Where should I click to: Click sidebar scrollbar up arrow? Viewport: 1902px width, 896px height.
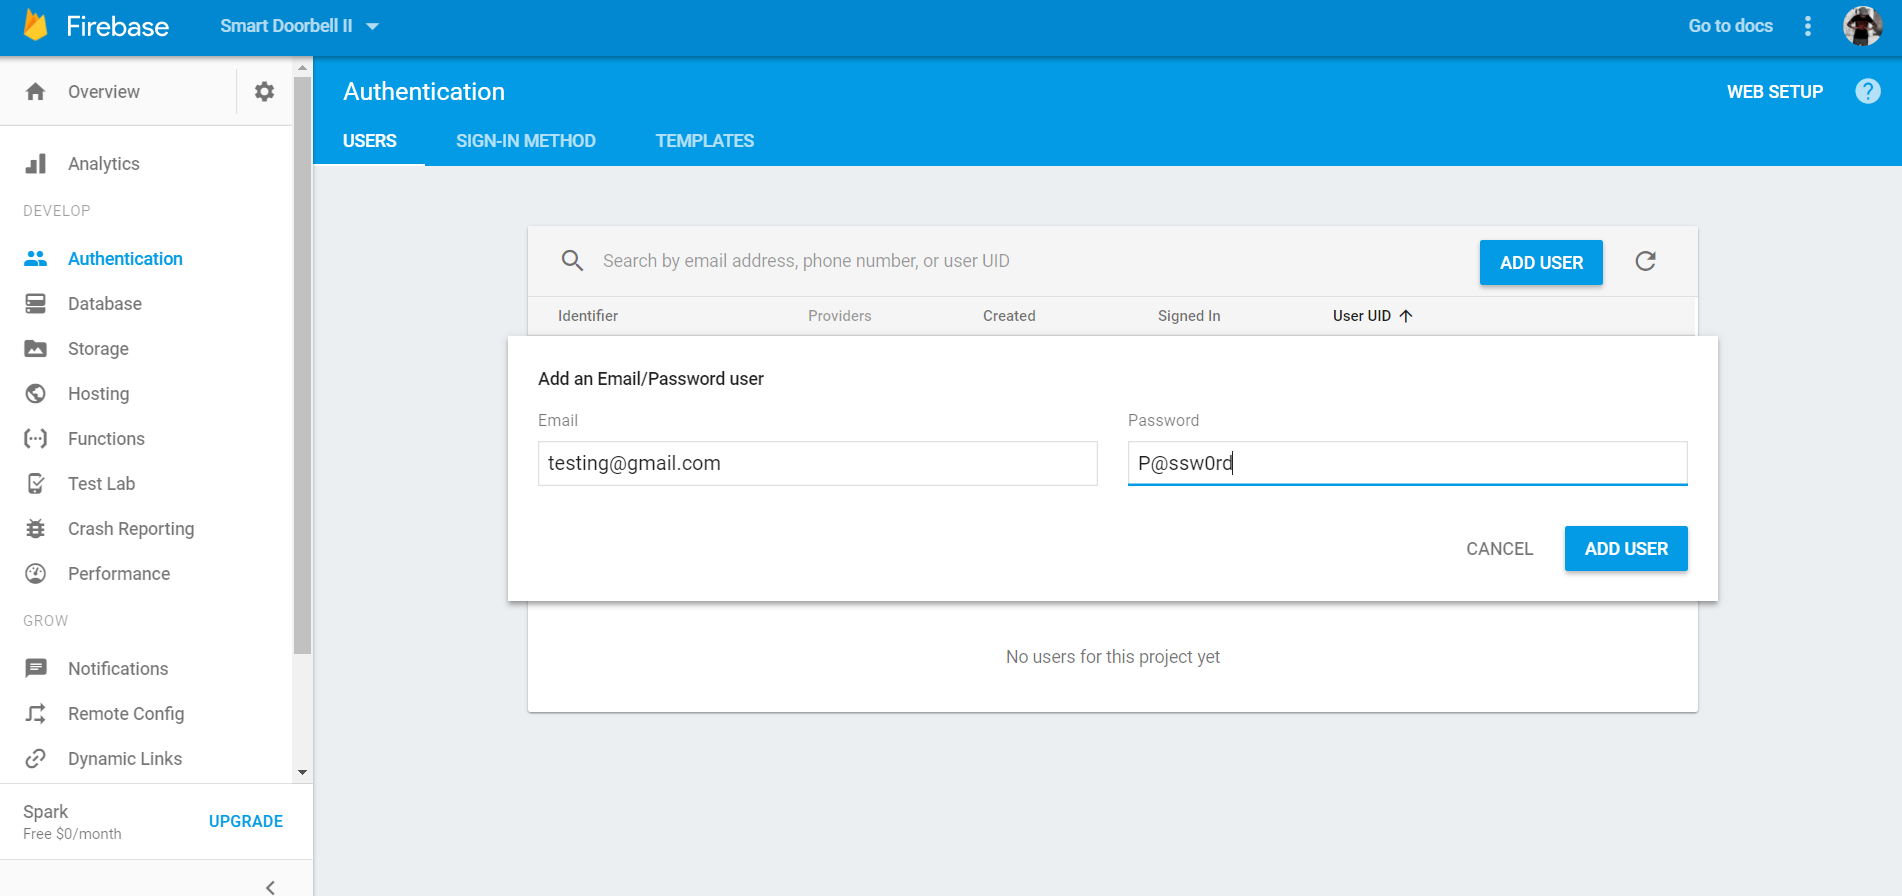click(302, 67)
